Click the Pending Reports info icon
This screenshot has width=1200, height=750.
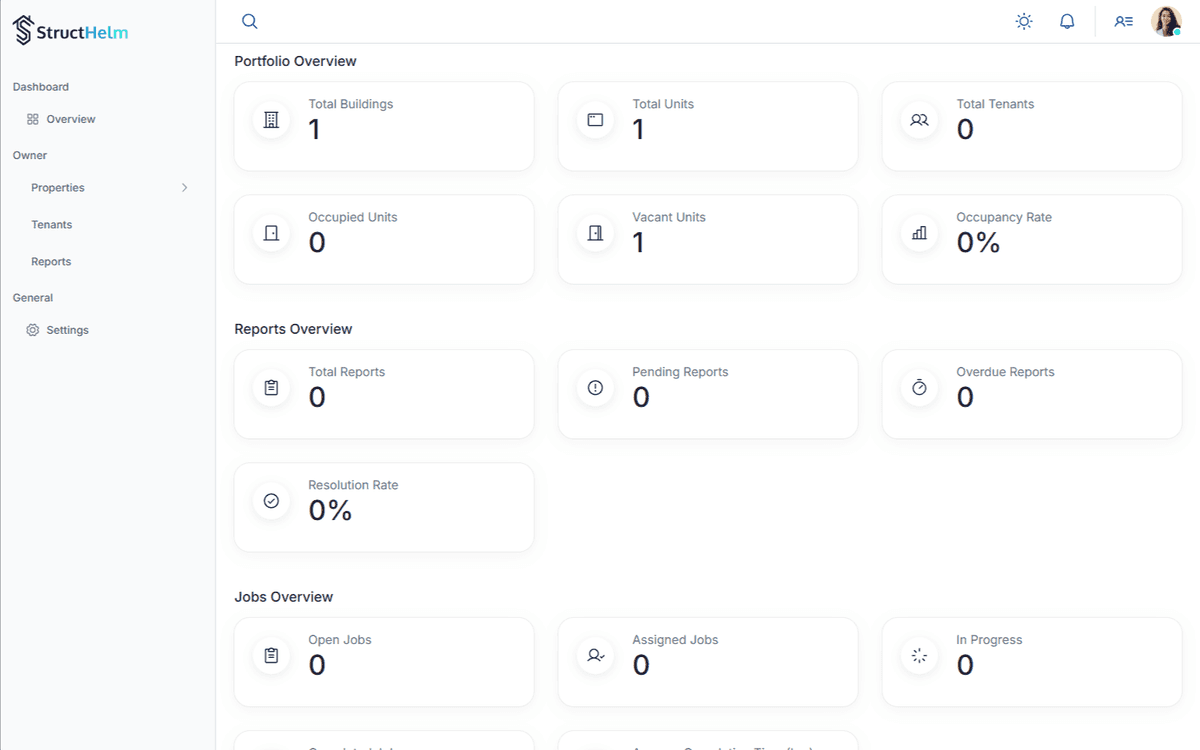[595, 387]
